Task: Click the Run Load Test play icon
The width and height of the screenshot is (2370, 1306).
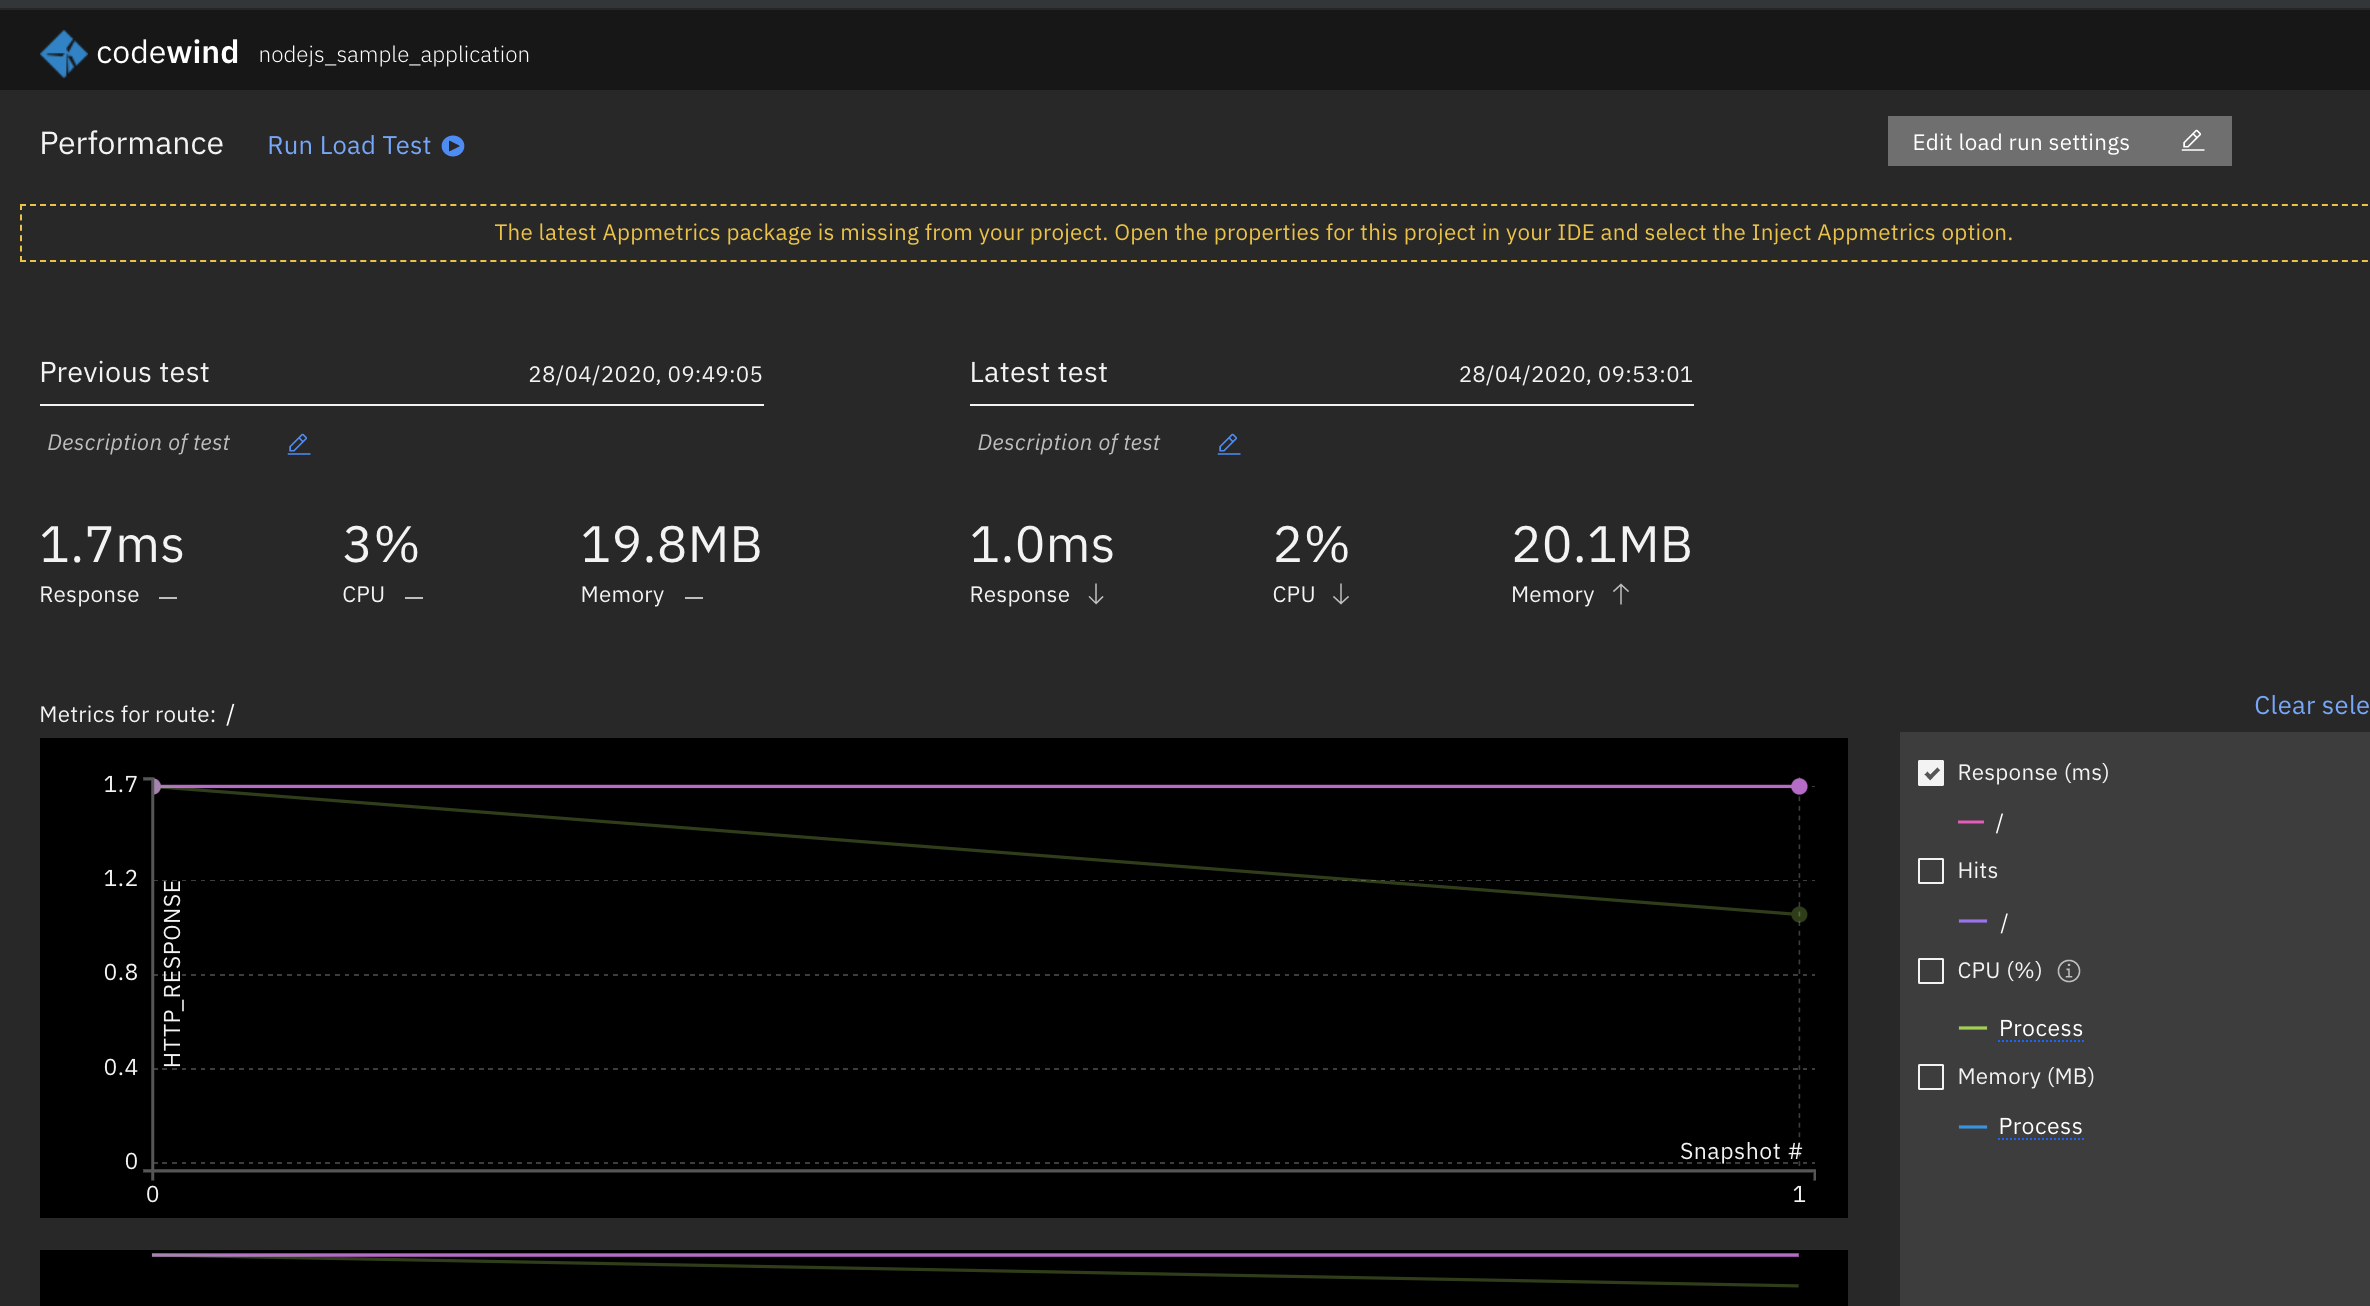Action: [453, 146]
